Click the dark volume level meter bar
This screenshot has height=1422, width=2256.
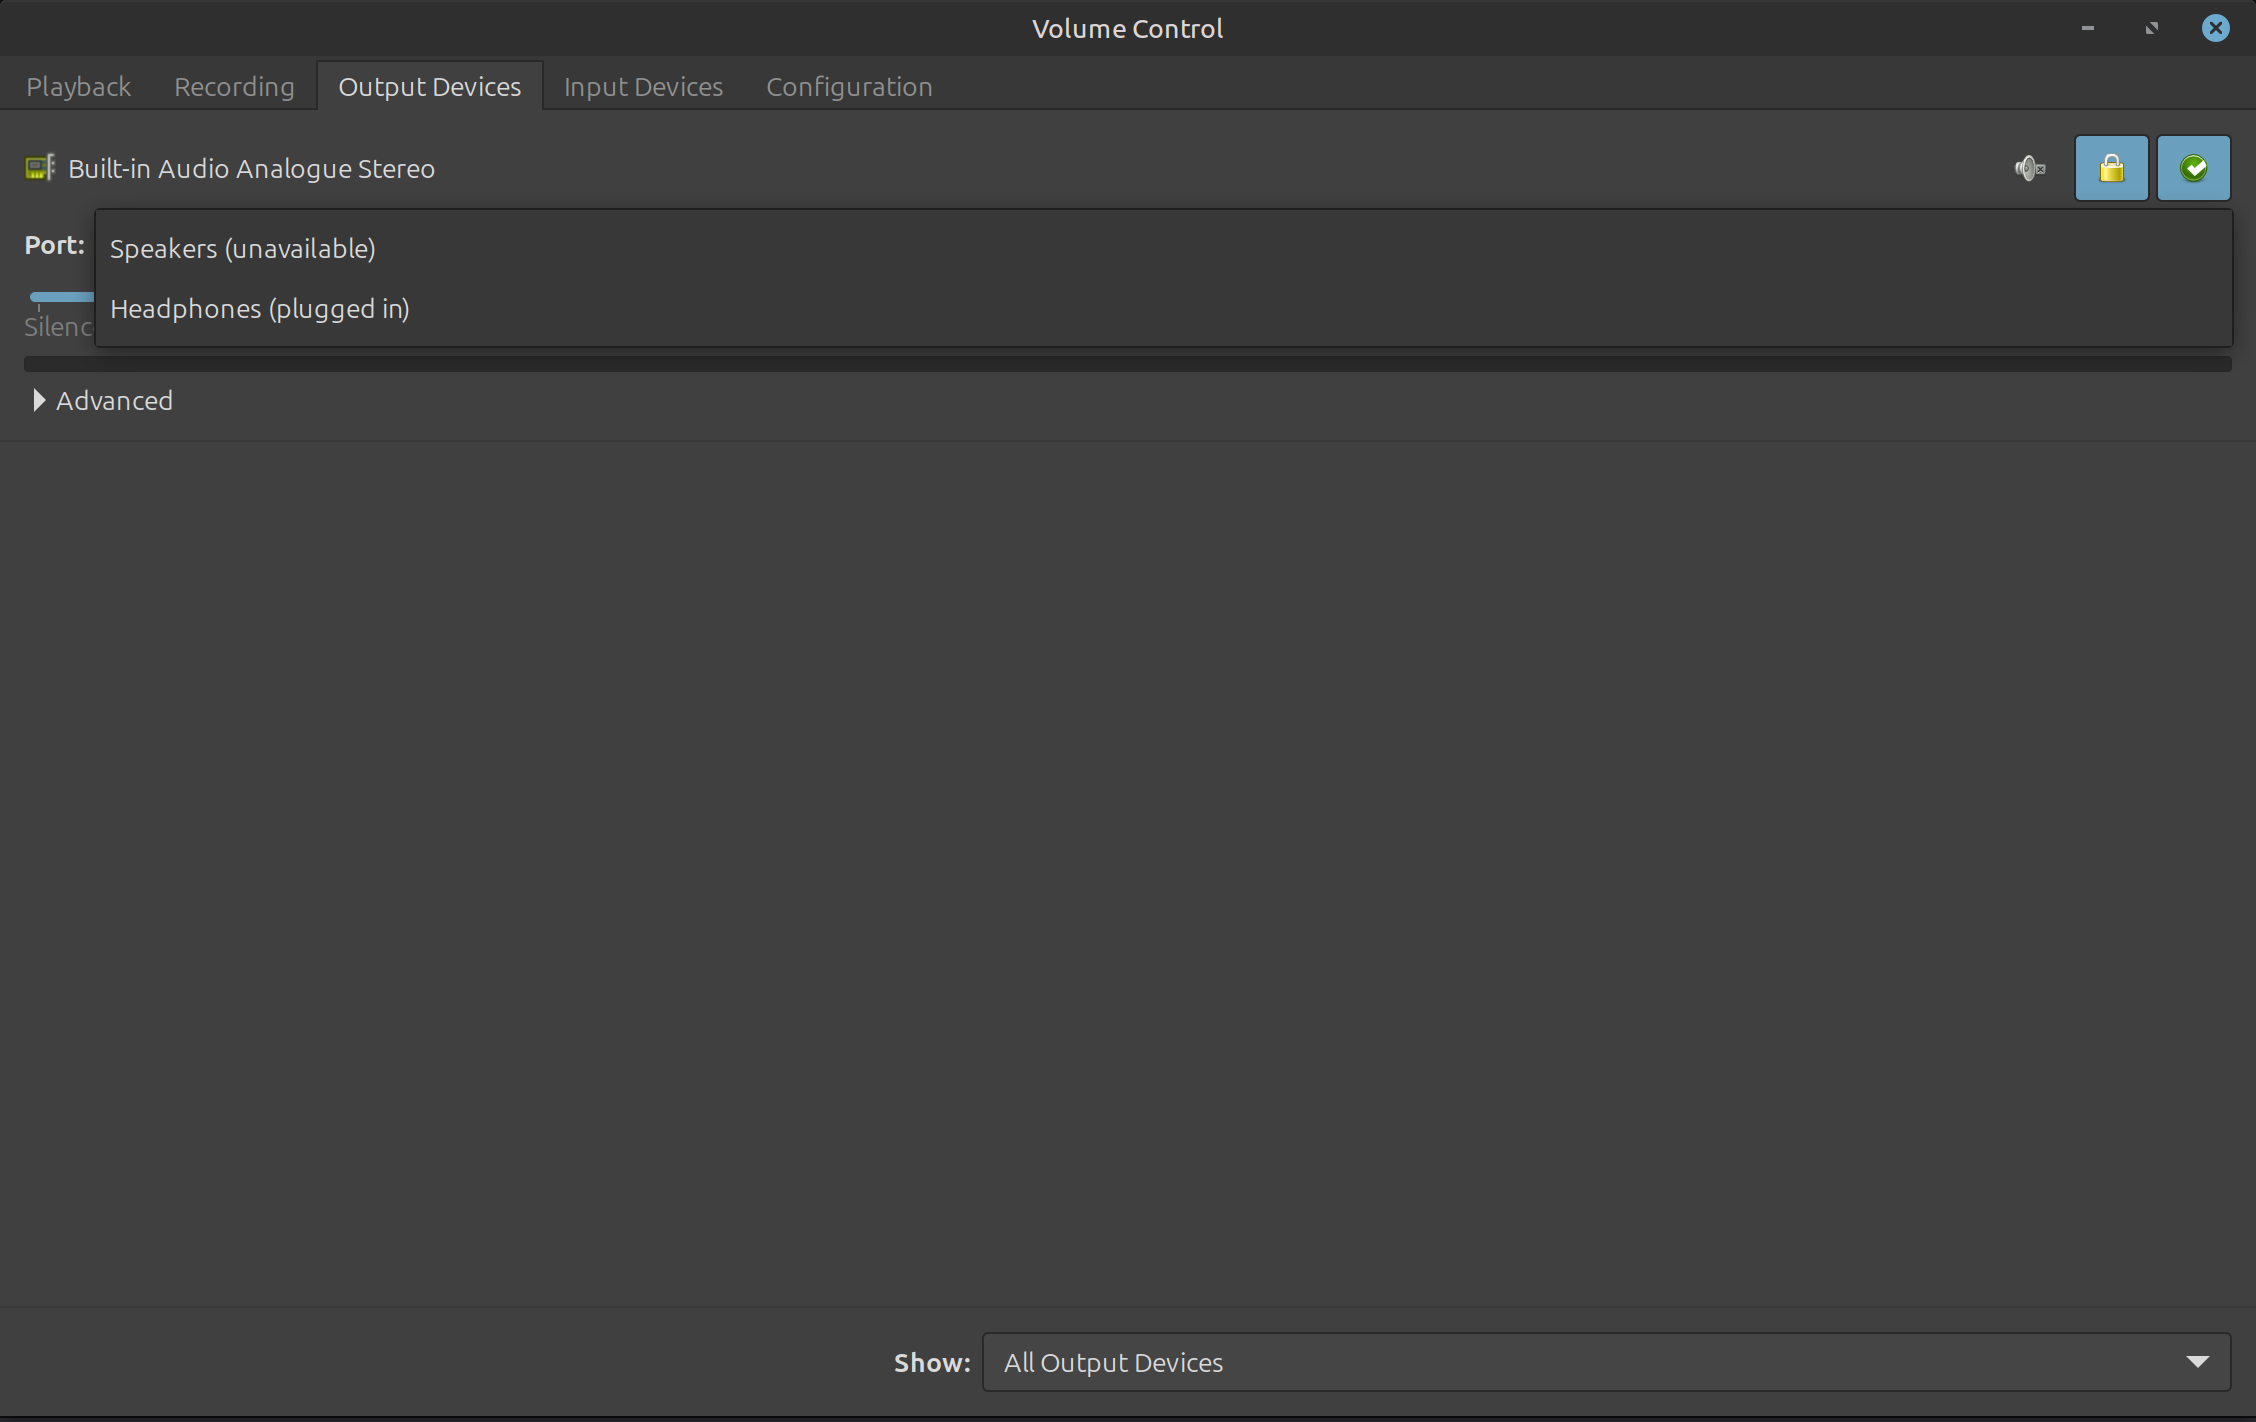[x=1127, y=364]
